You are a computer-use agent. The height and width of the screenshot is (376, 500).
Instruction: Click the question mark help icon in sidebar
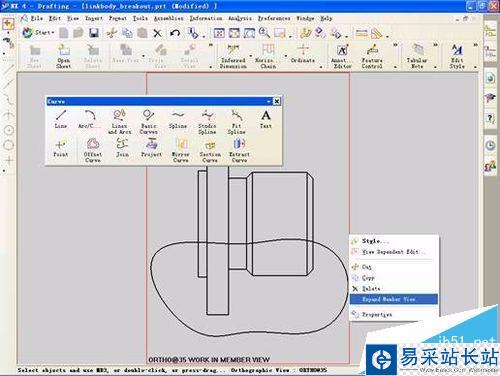point(490,118)
